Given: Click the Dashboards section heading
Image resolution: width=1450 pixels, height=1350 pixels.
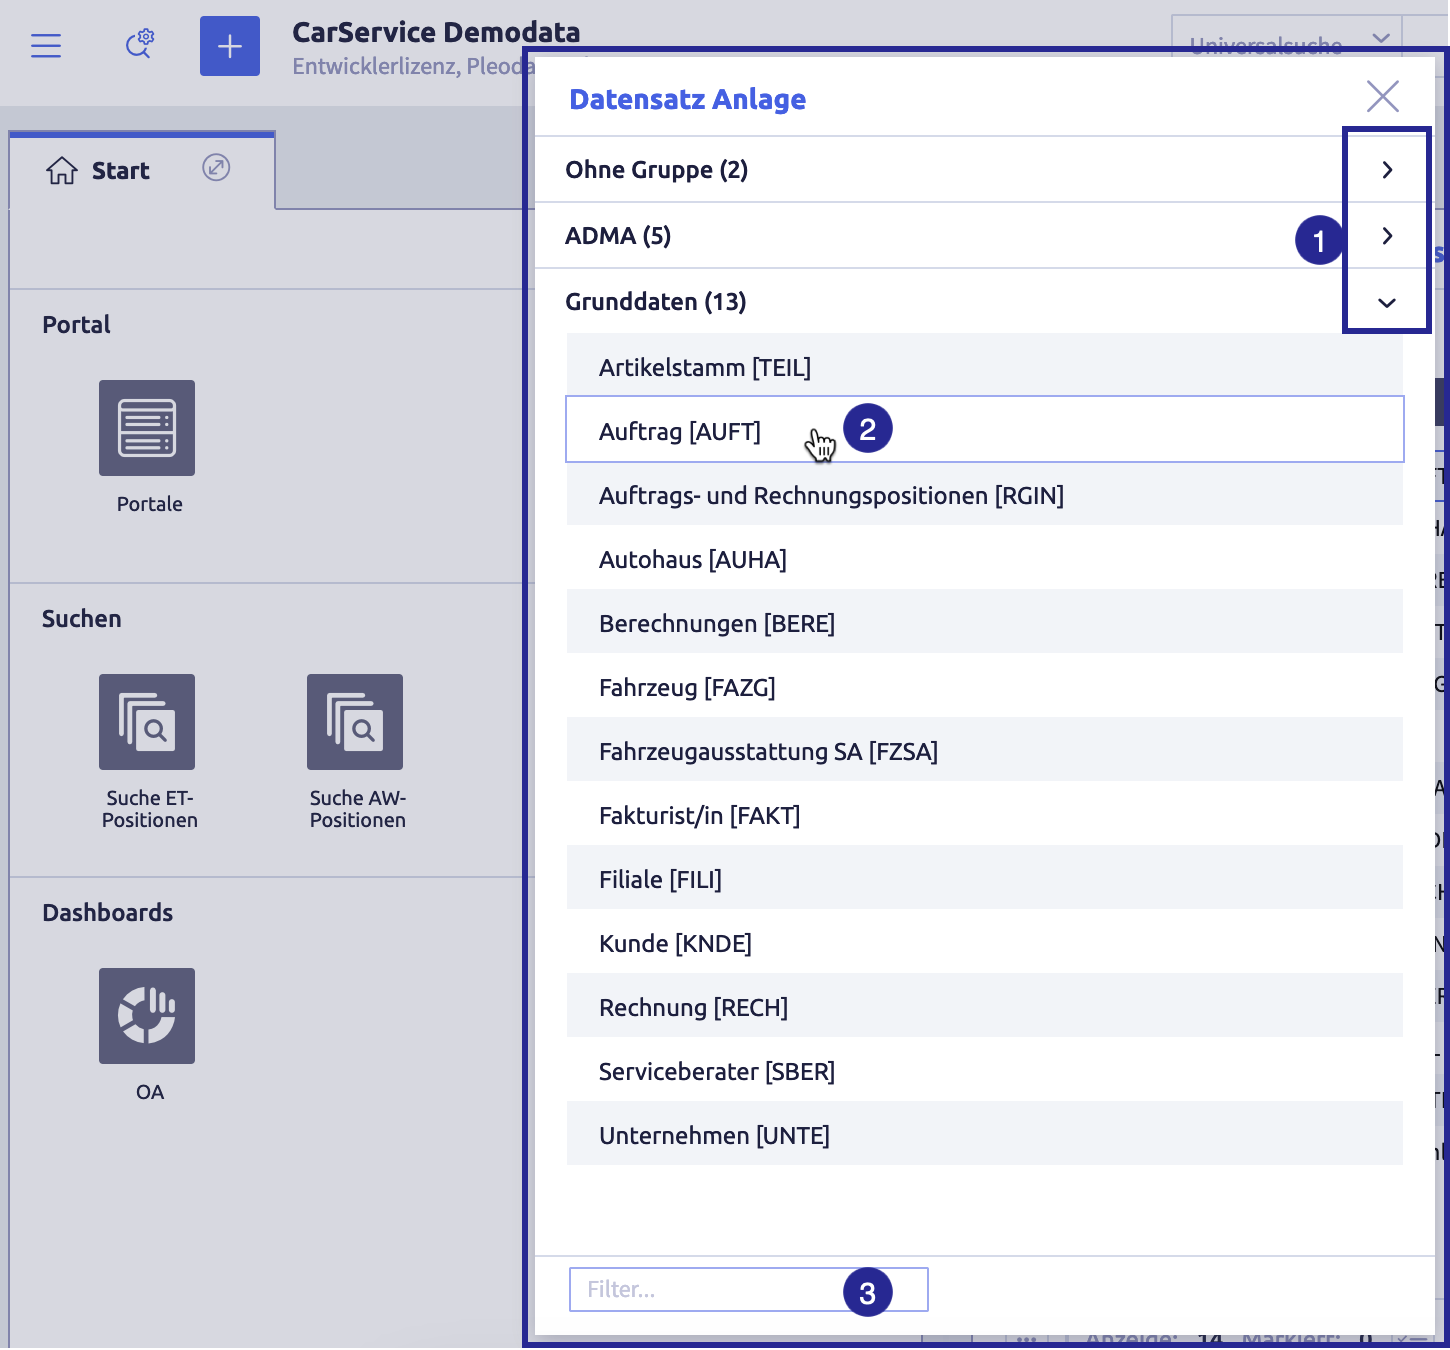Looking at the screenshot, I should pyautogui.click(x=107, y=913).
